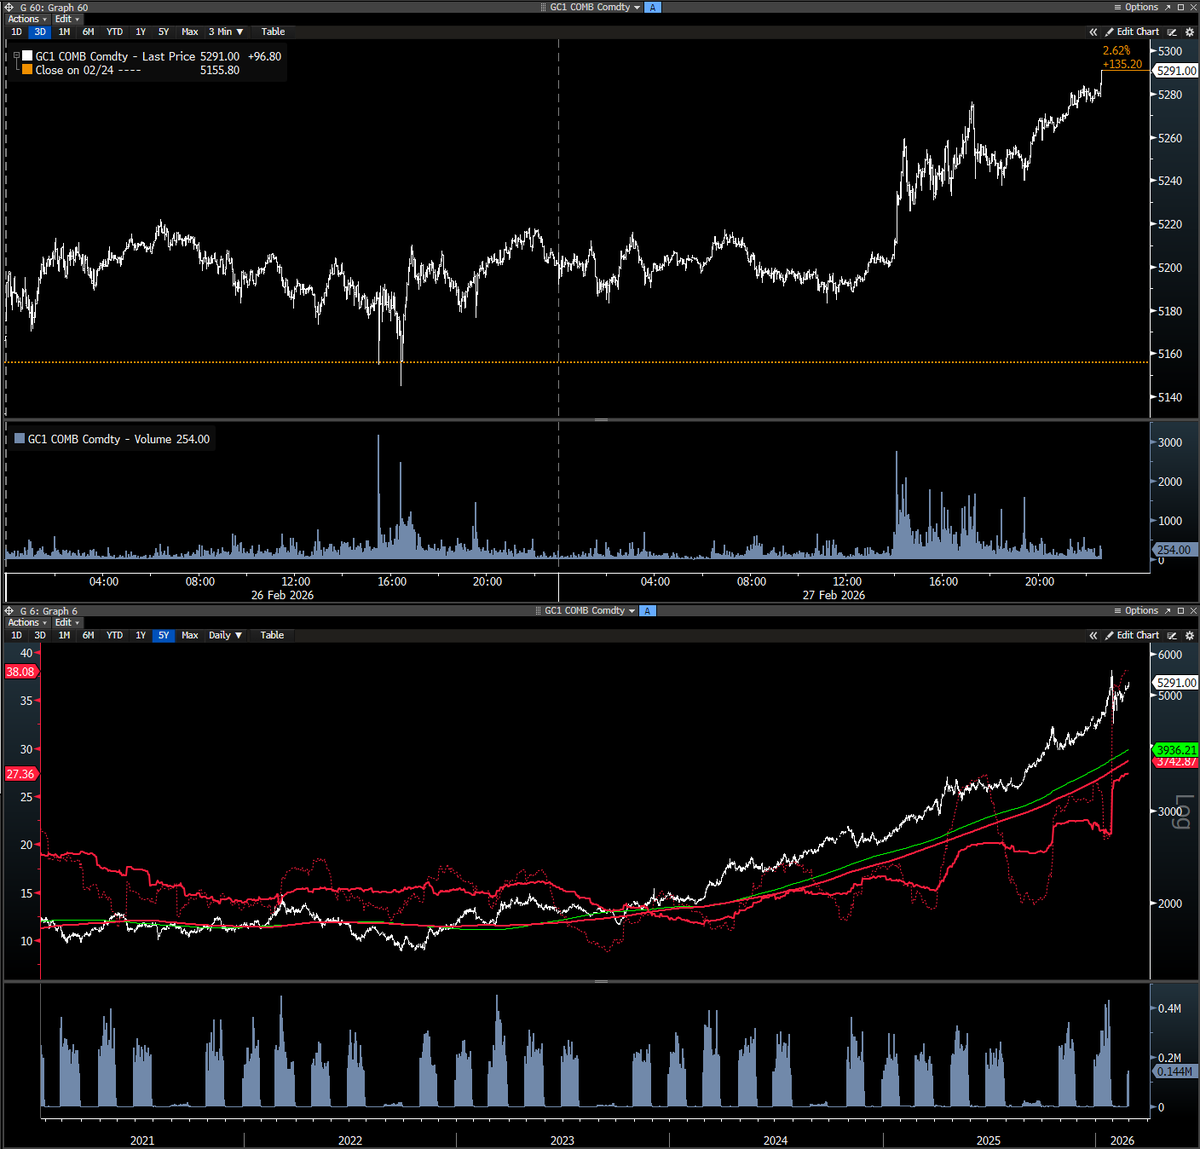Pop out Graph 6 panel with arrow icon
The width and height of the screenshot is (1200, 1149).
(1167, 610)
